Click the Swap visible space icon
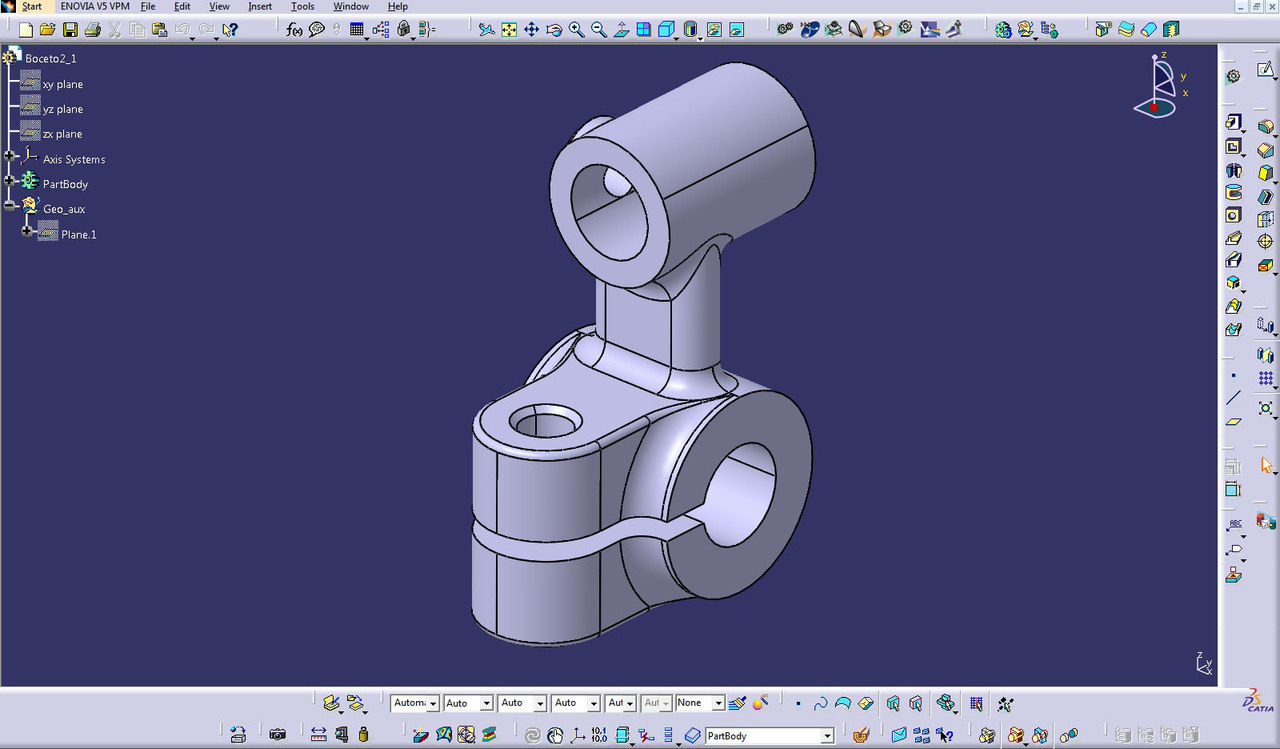 pyautogui.click(x=736, y=30)
